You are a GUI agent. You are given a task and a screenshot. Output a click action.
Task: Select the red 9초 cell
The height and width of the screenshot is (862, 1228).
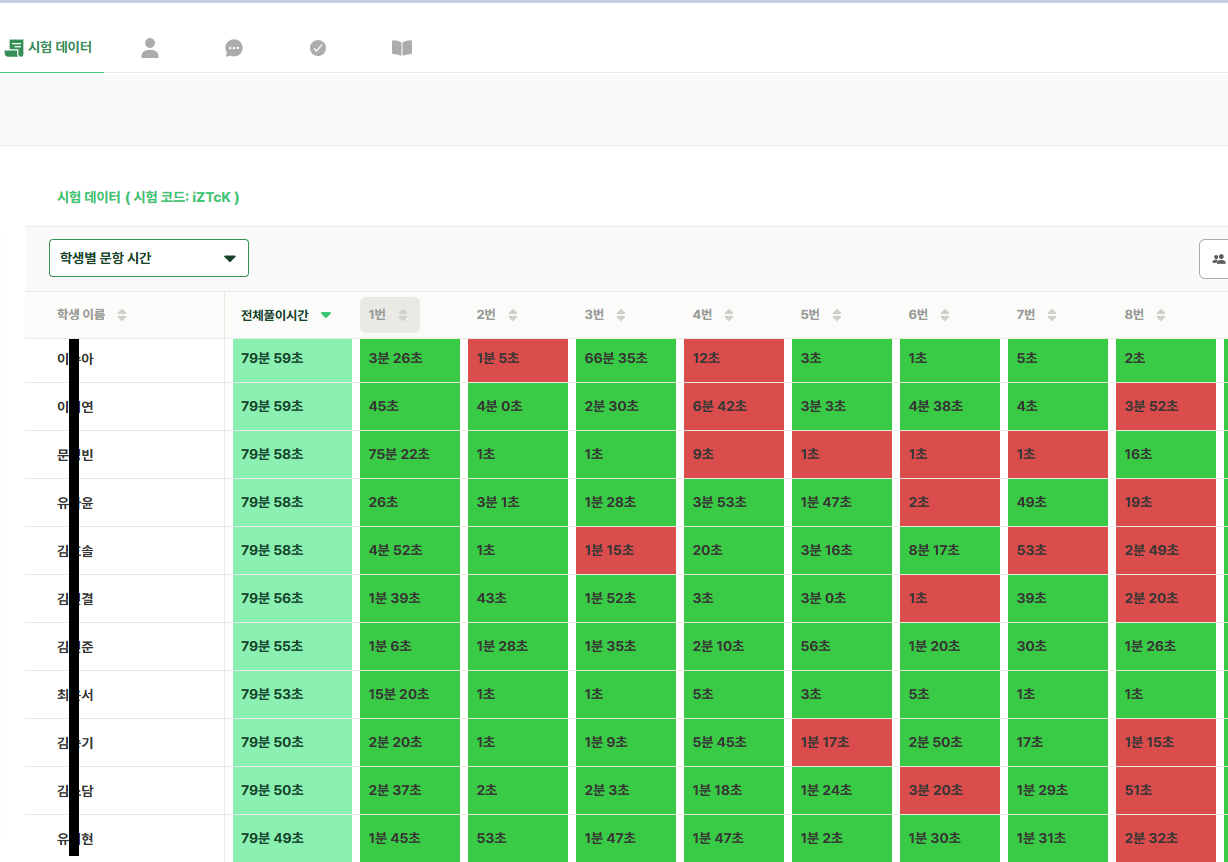pos(734,454)
